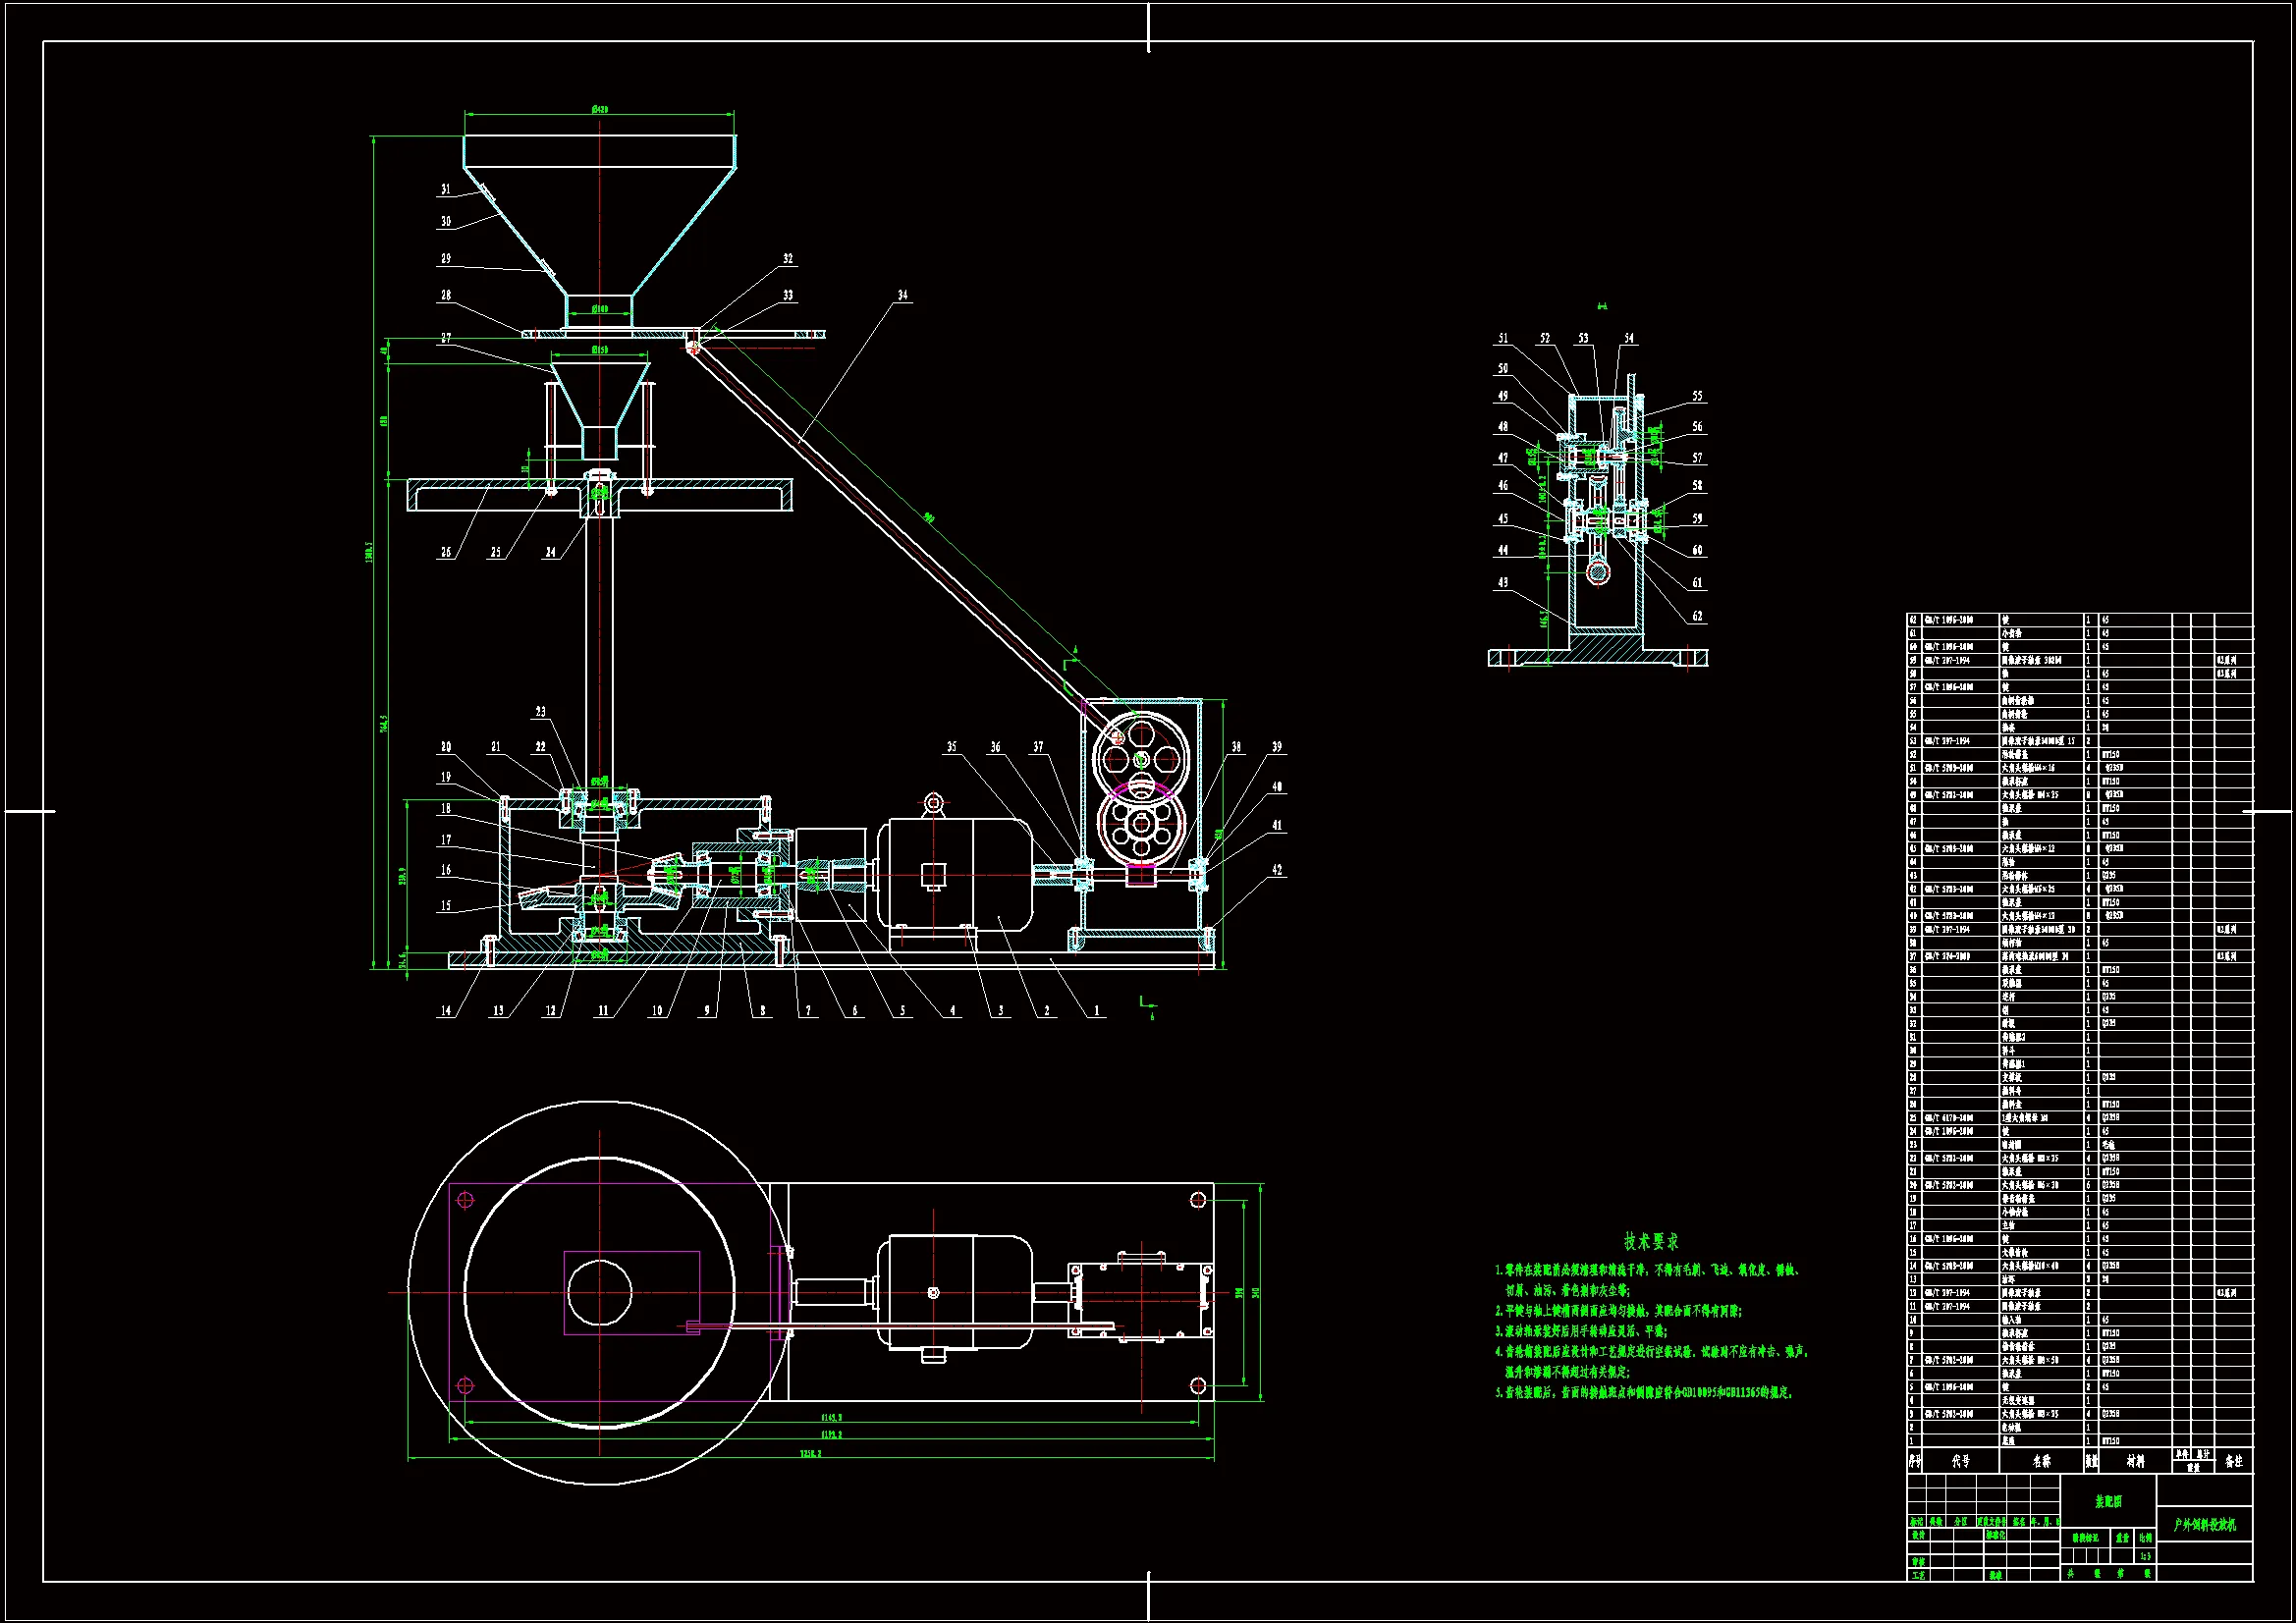Click part balloon number 51 in section view

1503,338
